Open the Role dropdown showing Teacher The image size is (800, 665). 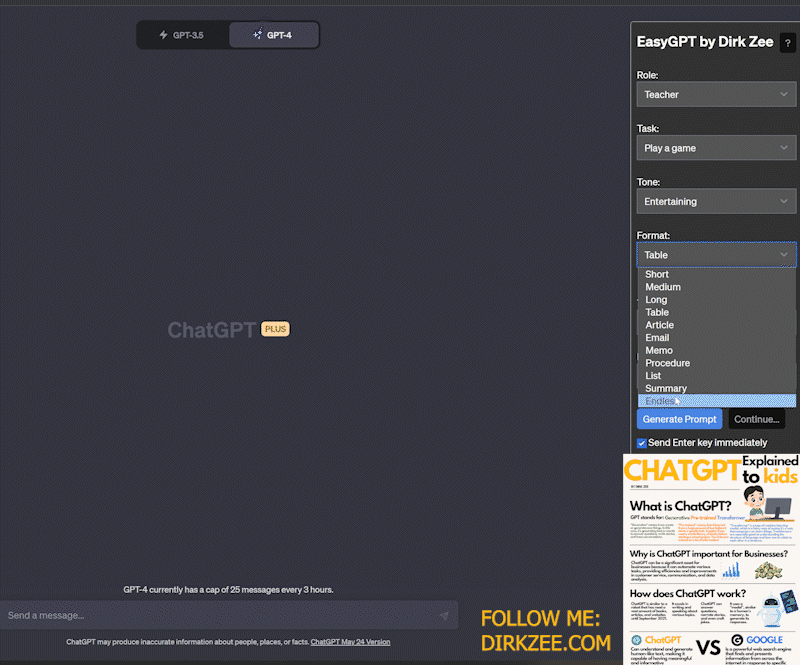(x=716, y=94)
